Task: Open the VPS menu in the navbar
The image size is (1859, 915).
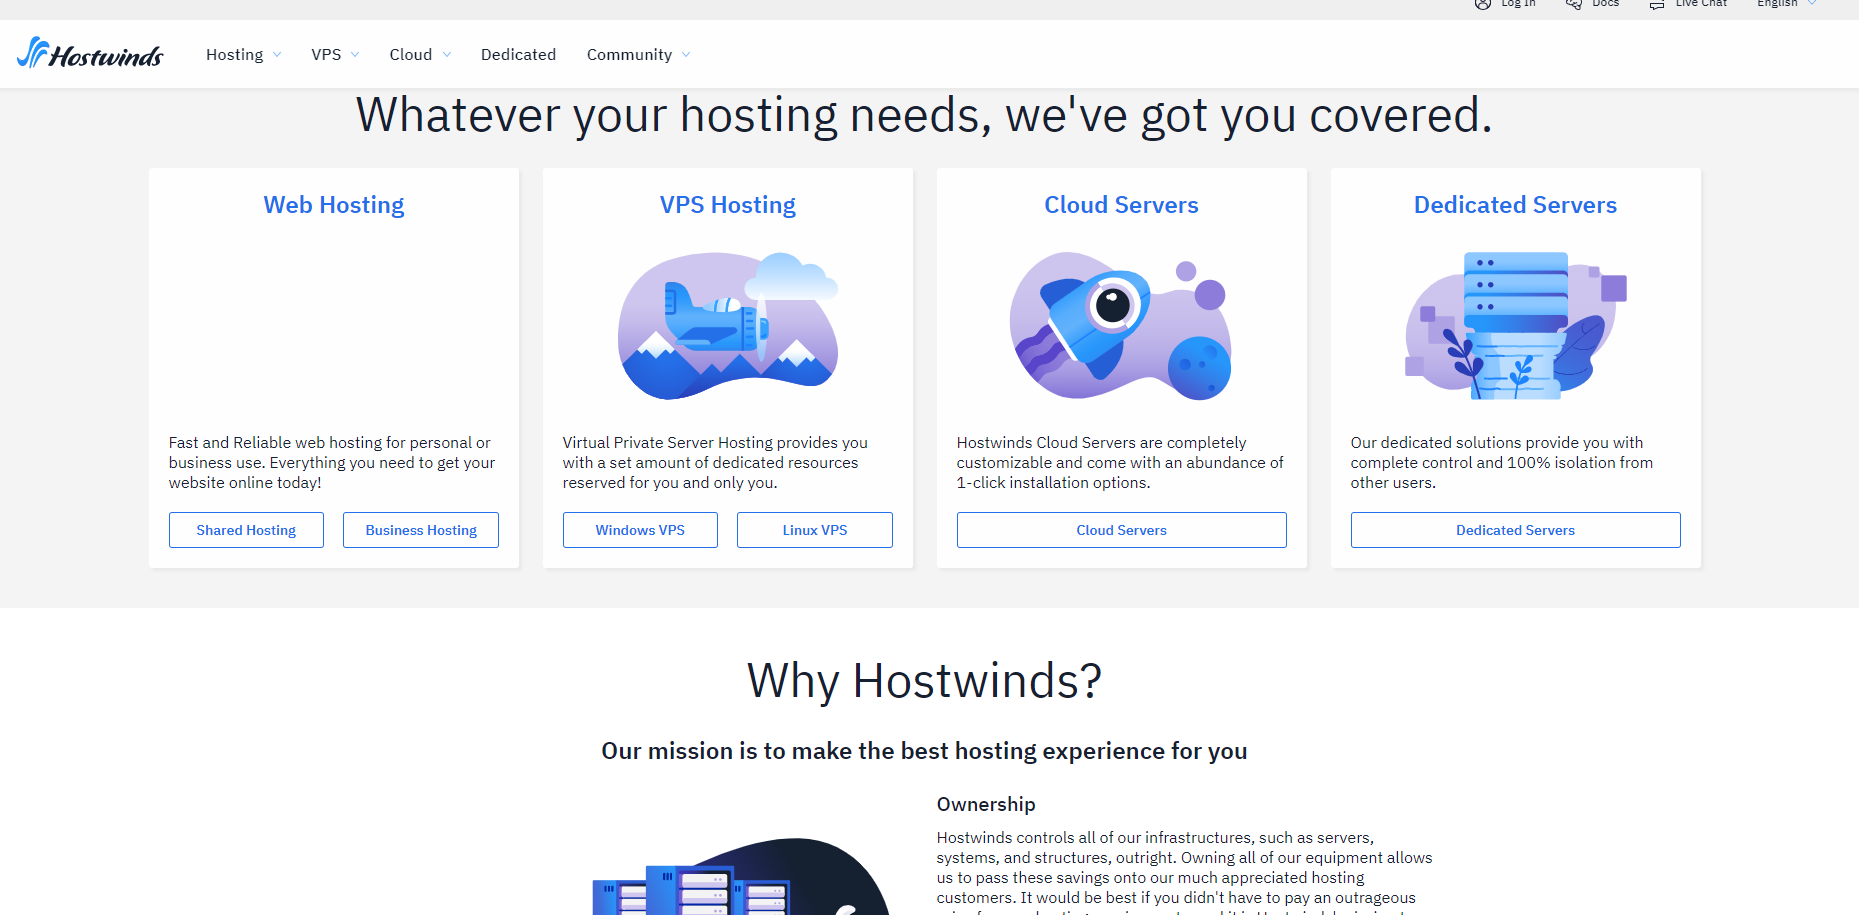Action: (334, 55)
